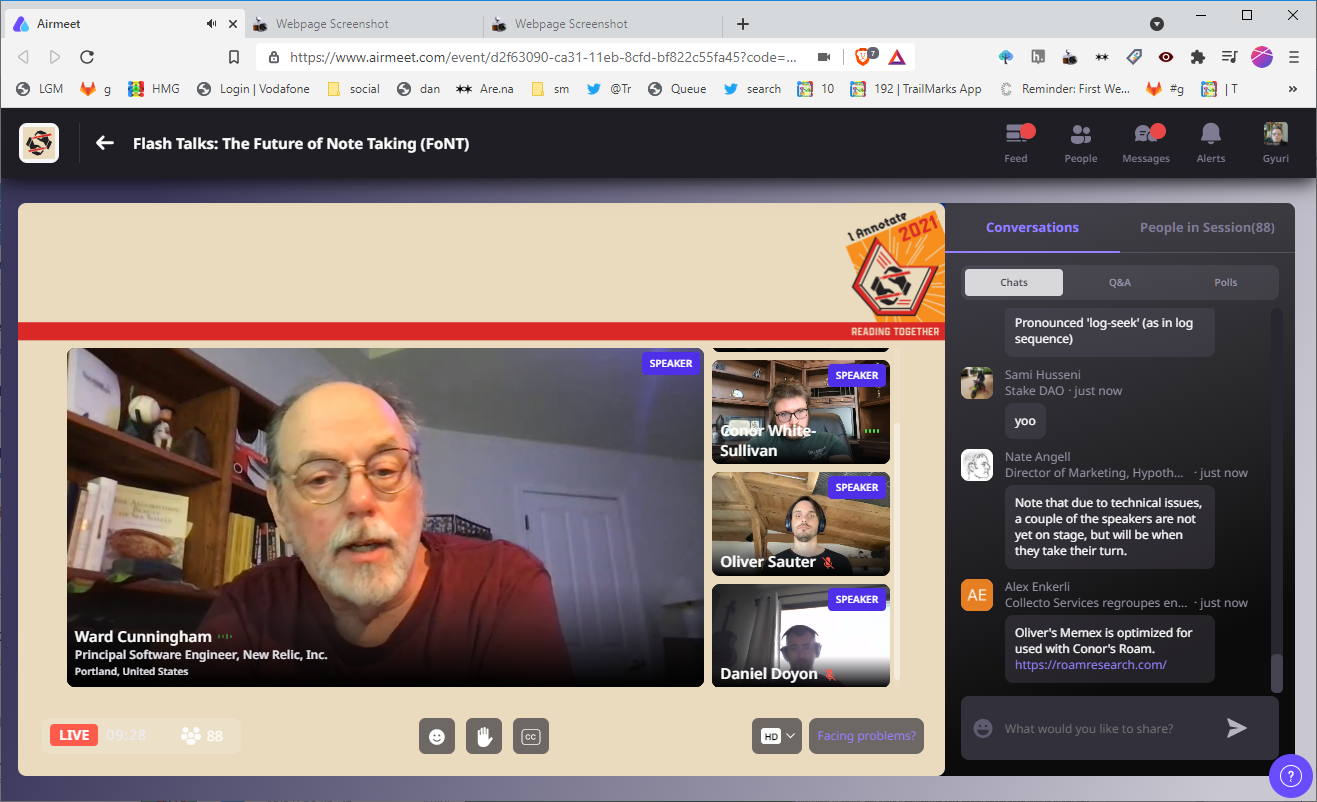Screen dimensions: 1317x802
Task: Select the Polls tab
Action: pos(1226,282)
